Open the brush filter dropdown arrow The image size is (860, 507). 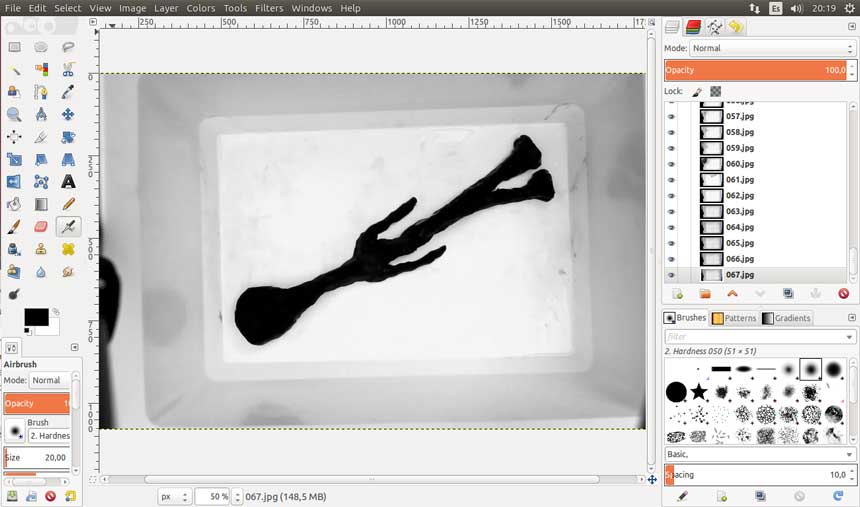click(x=849, y=337)
